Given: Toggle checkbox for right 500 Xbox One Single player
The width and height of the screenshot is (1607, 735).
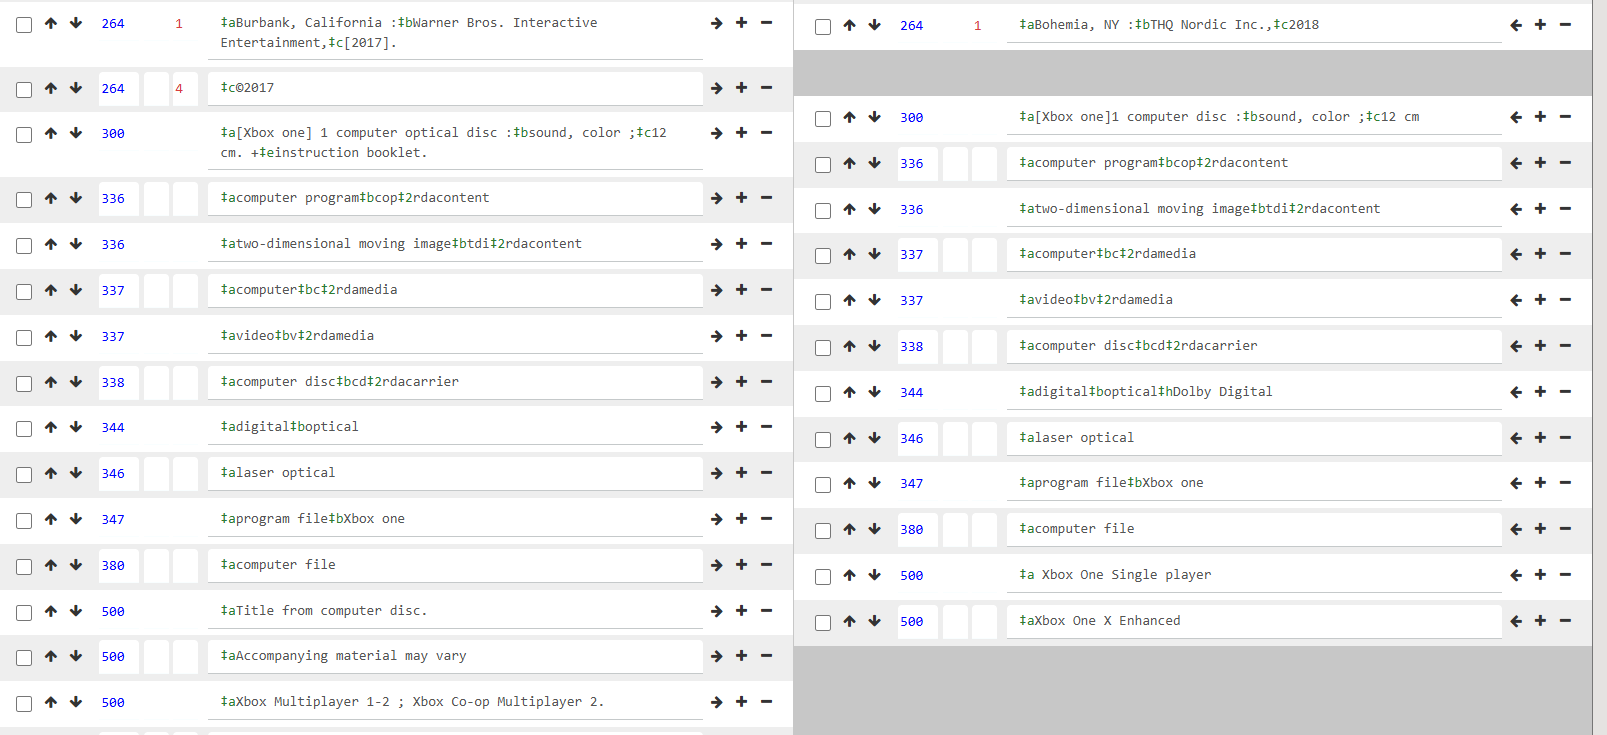Looking at the screenshot, I should coord(823,577).
